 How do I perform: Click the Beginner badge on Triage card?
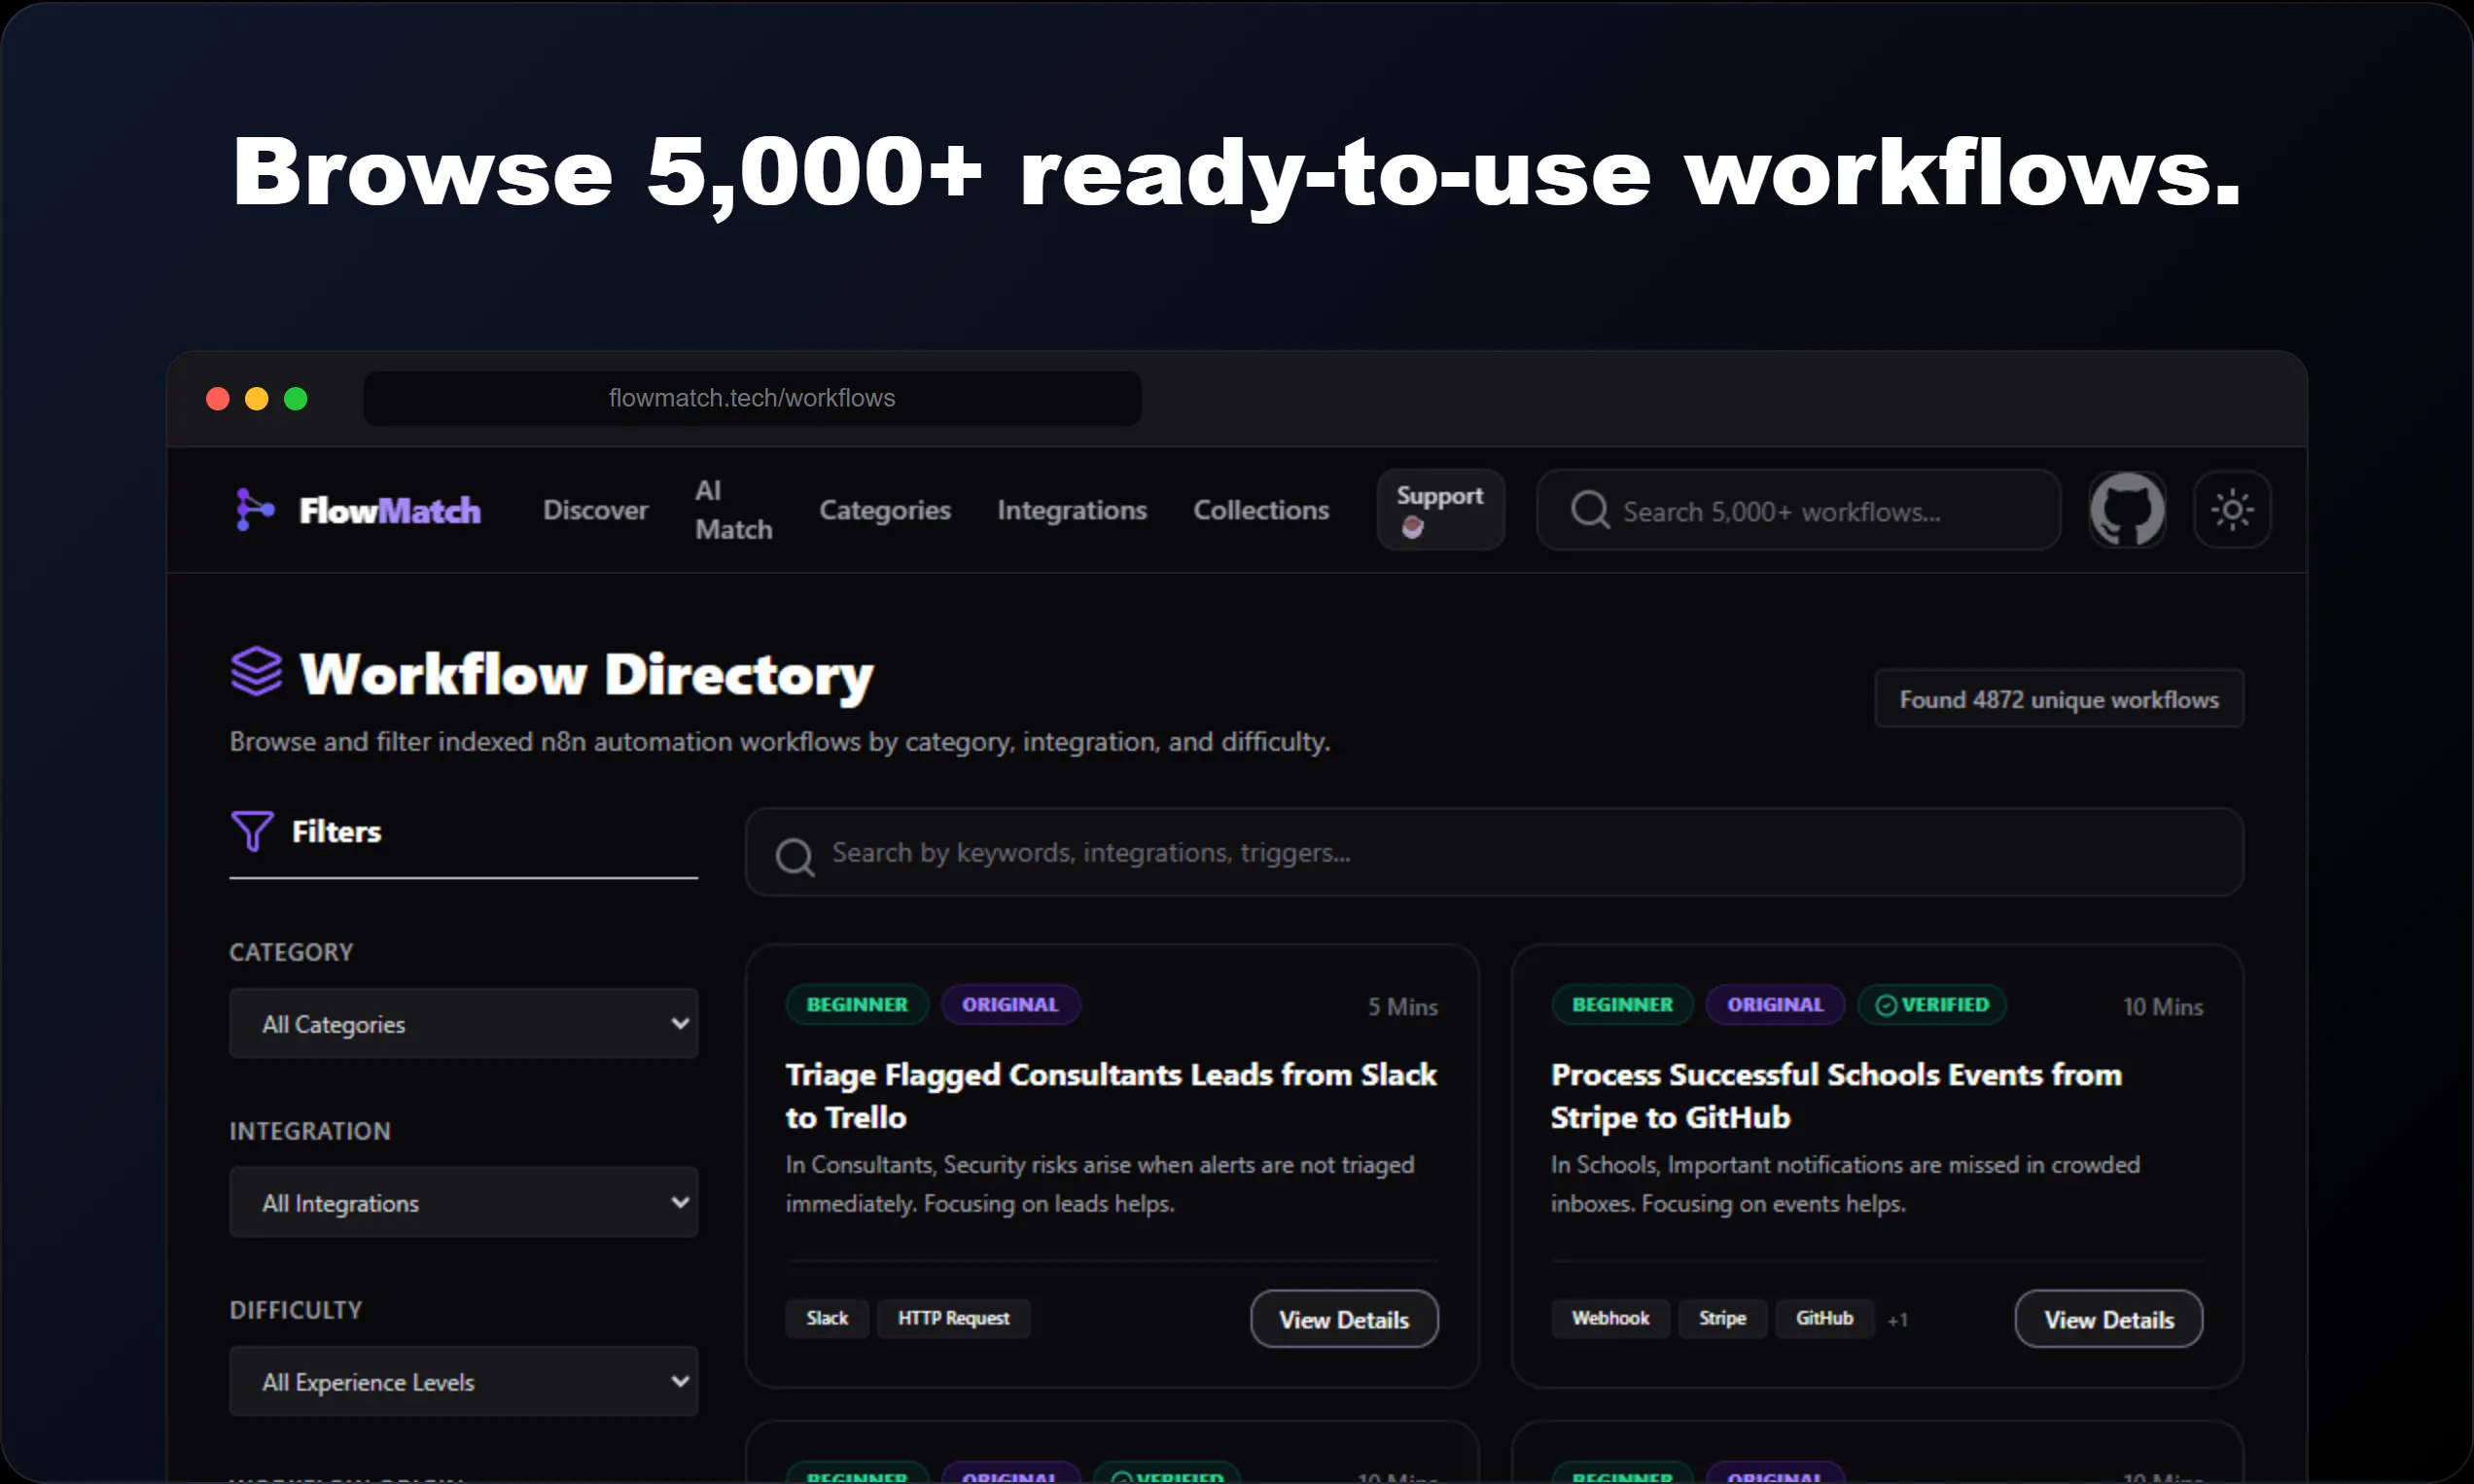click(x=857, y=1005)
